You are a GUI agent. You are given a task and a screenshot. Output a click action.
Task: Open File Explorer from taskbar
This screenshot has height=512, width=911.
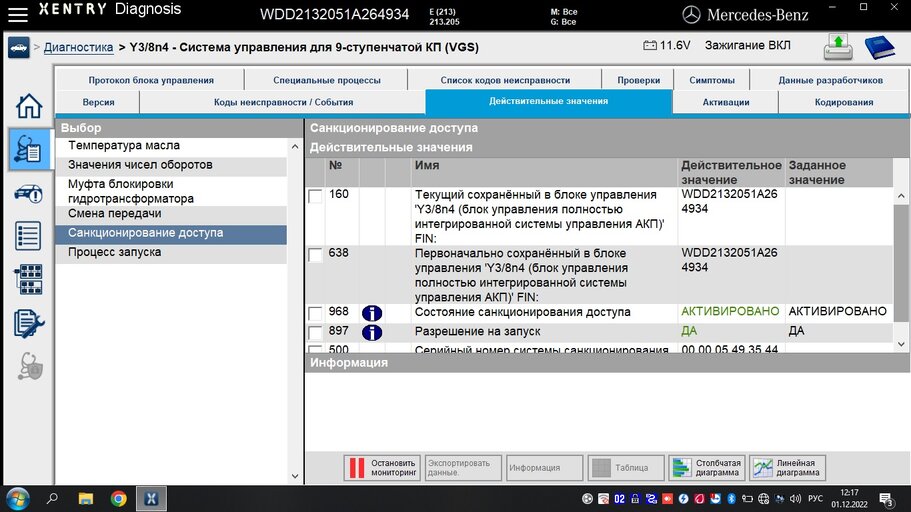click(x=86, y=499)
